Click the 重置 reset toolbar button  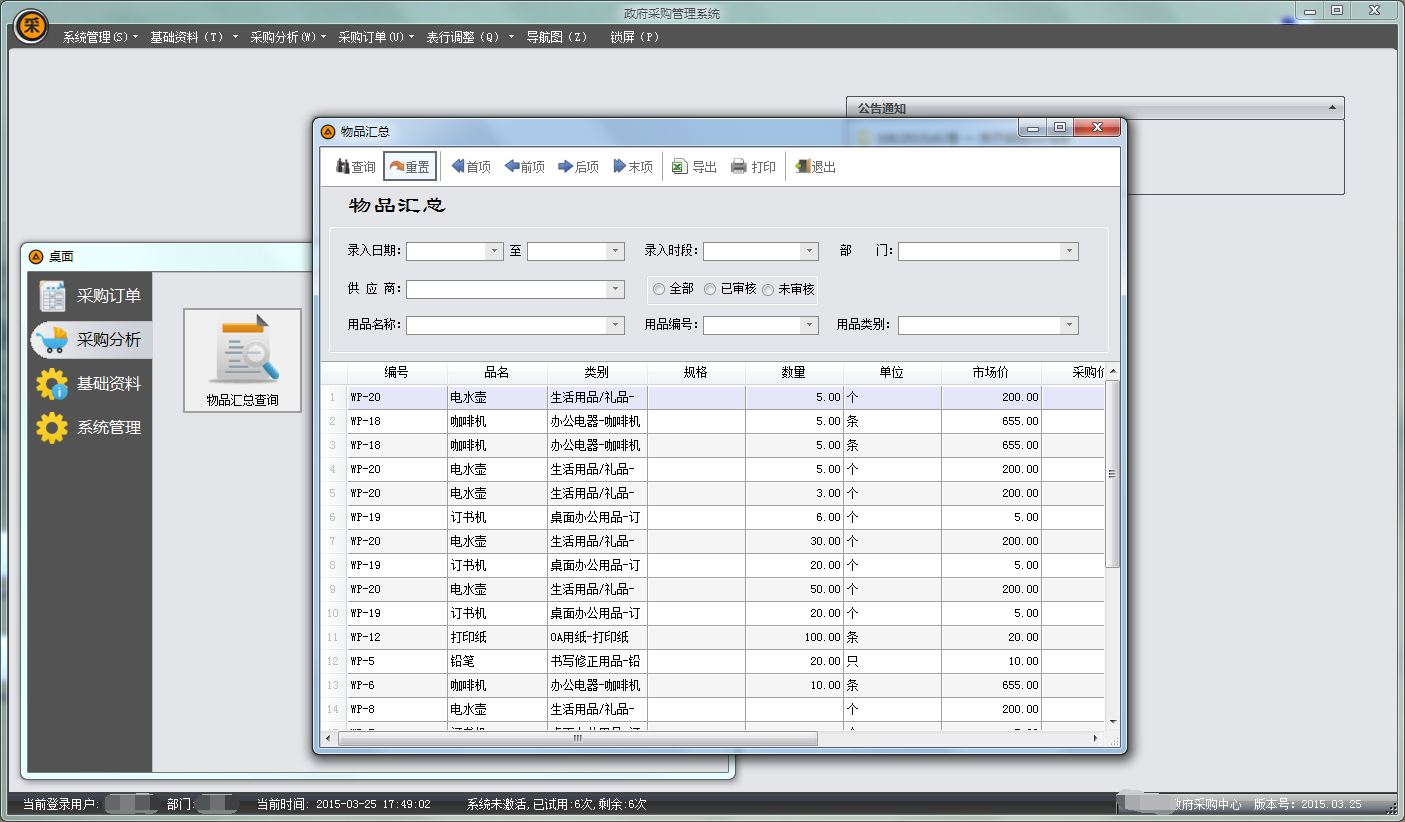point(410,166)
